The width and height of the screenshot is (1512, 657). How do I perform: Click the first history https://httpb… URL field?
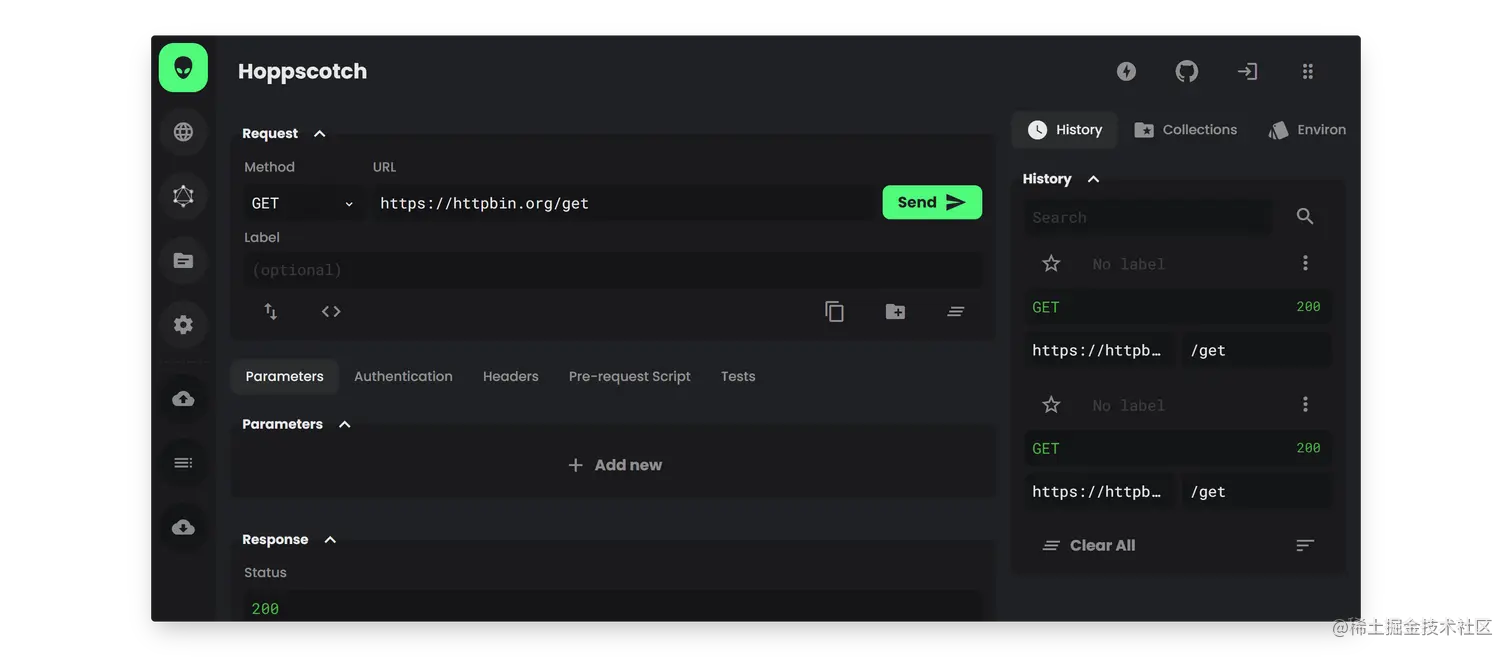pos(1100,350)
